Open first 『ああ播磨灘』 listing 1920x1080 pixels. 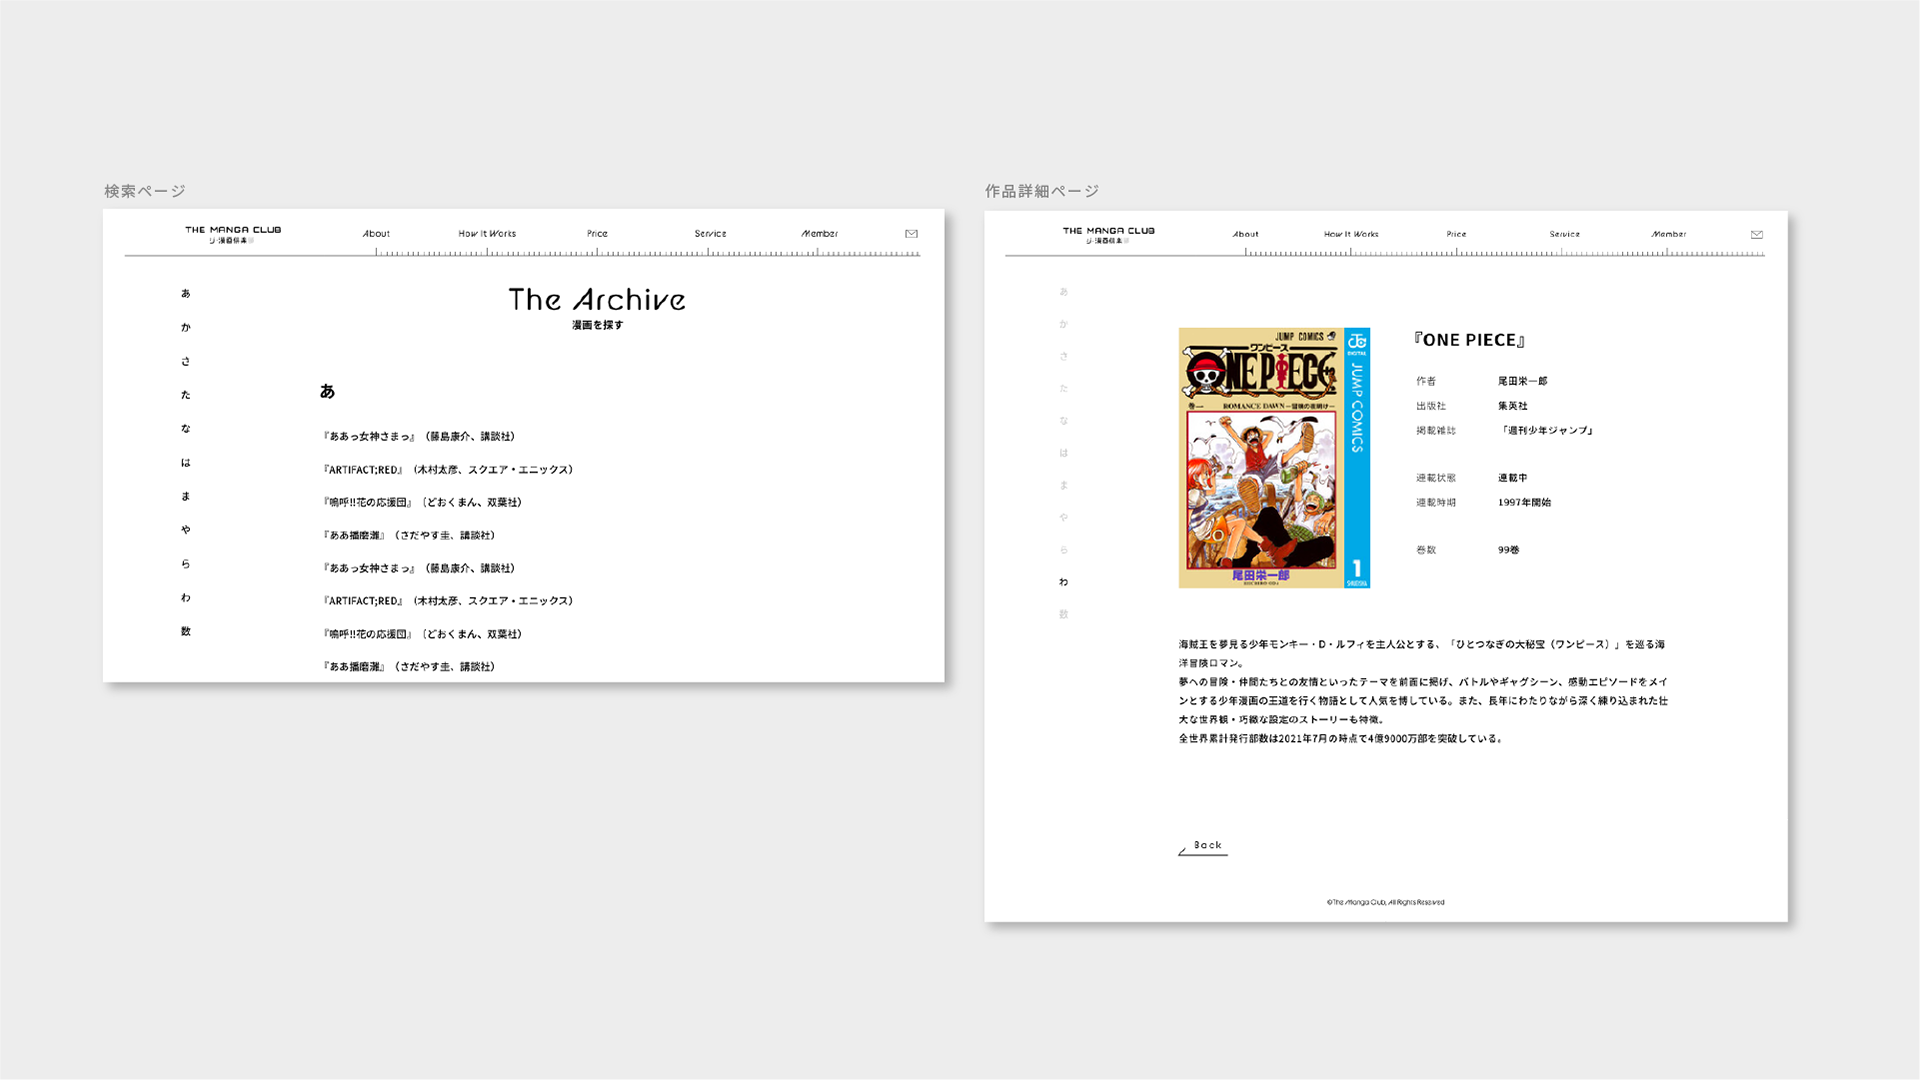[409, 535]
